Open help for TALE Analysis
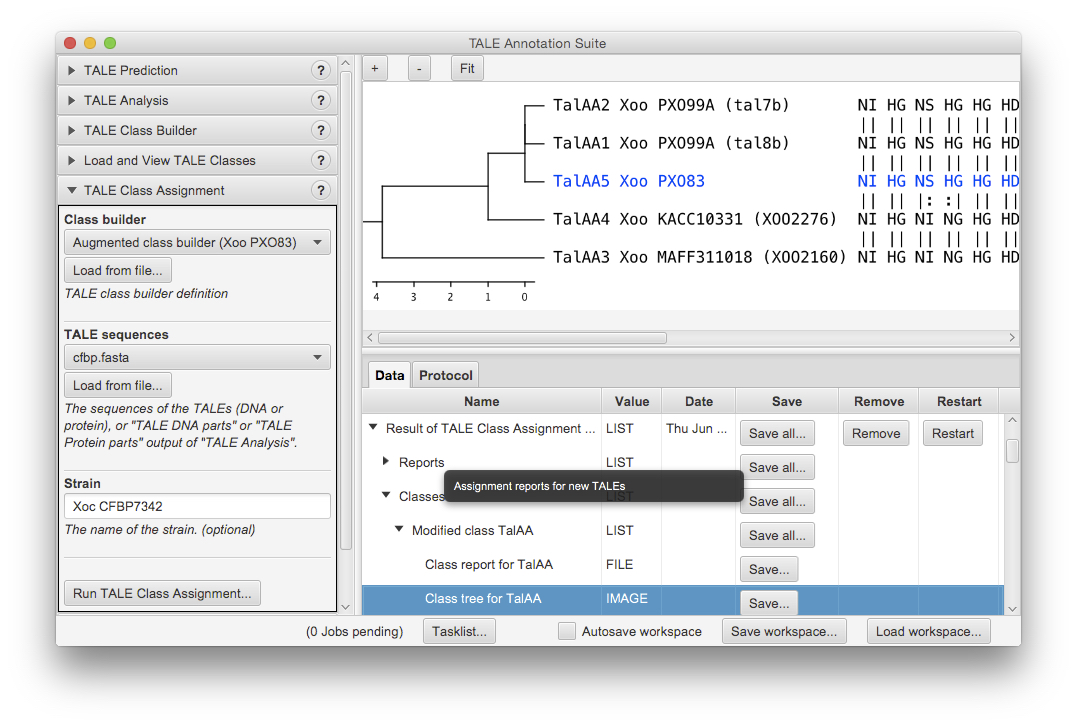The width and height of the screenshot is (1077, 726). point(320,100)
